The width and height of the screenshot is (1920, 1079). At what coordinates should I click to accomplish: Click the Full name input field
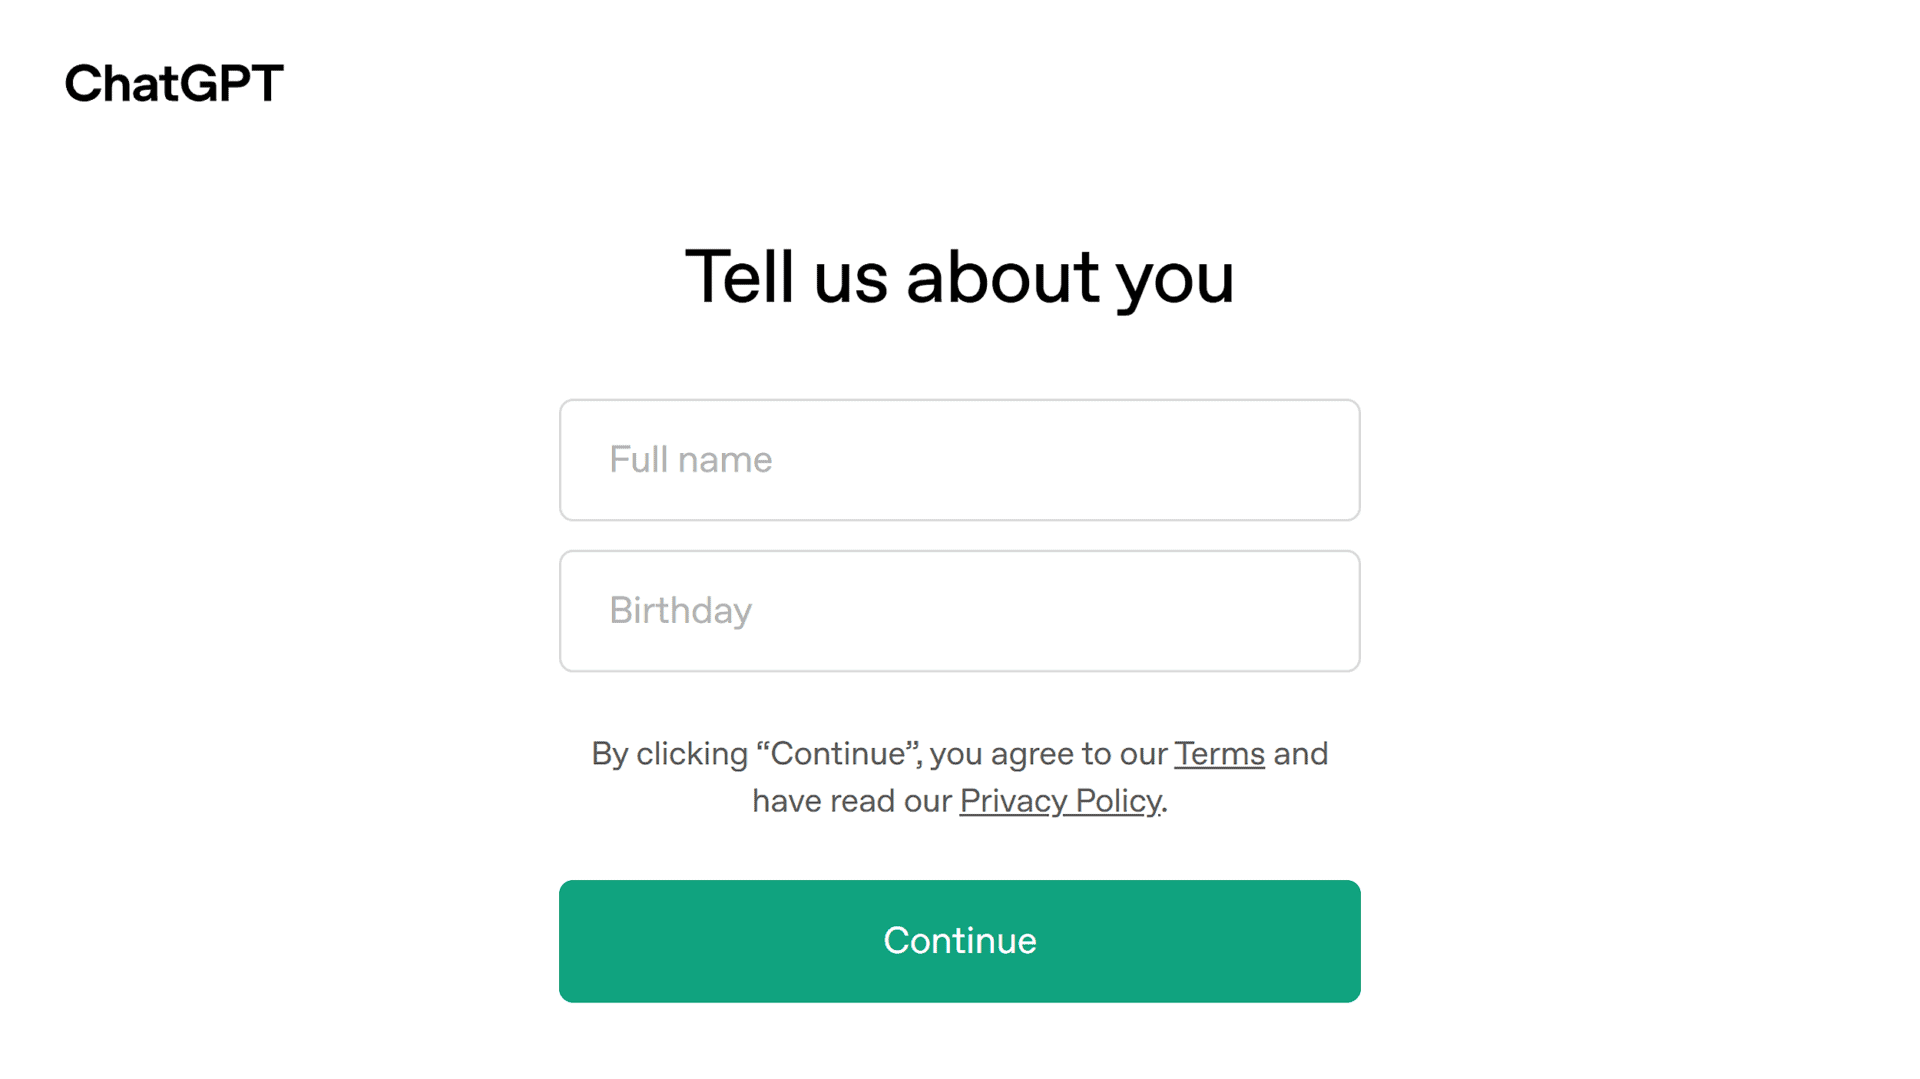coord(958,460)
